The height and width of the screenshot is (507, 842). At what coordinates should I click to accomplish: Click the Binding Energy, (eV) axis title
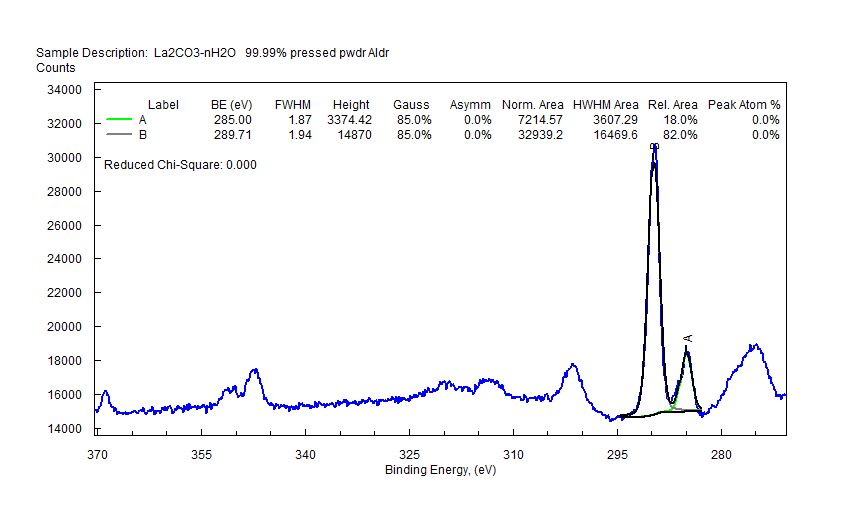[441, 470]
